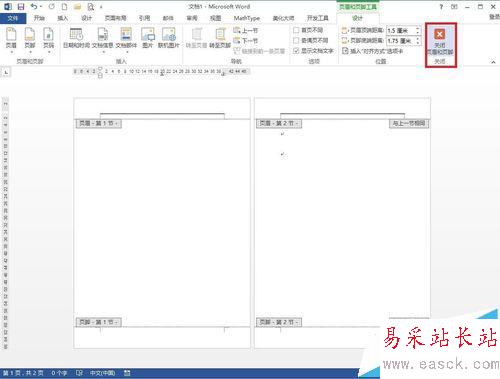Switch to the Insert (插入) tab
Viewport: 500px width, 379px height.
click(x=62, y=18)
